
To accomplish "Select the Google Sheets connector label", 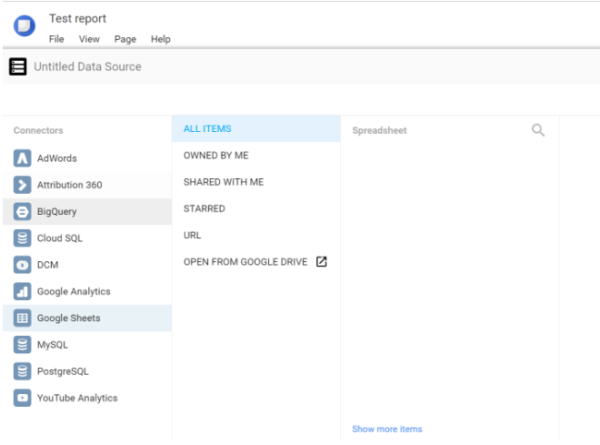I will click(68, 318).
